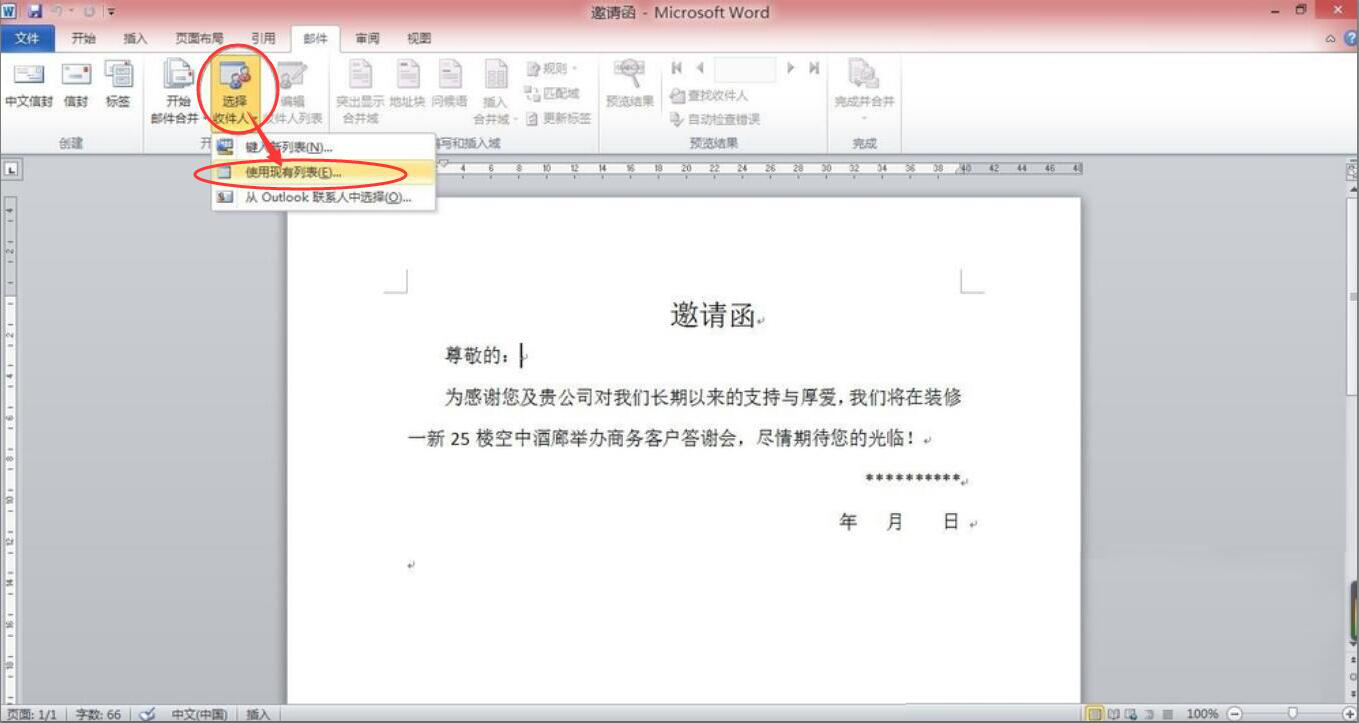
Task: Click the 邀请函 title text in the document
Action: (x=712, y=315)
